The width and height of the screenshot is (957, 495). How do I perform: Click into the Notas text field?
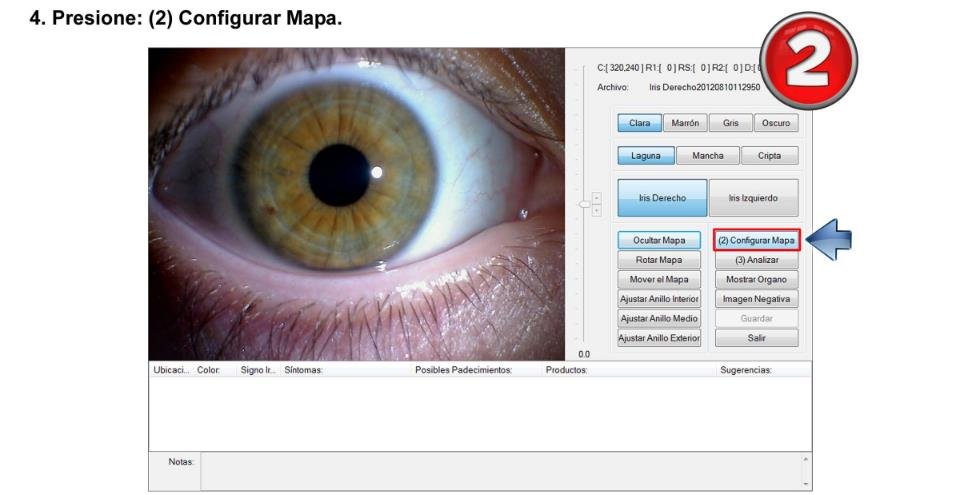(x=500, y=470)
